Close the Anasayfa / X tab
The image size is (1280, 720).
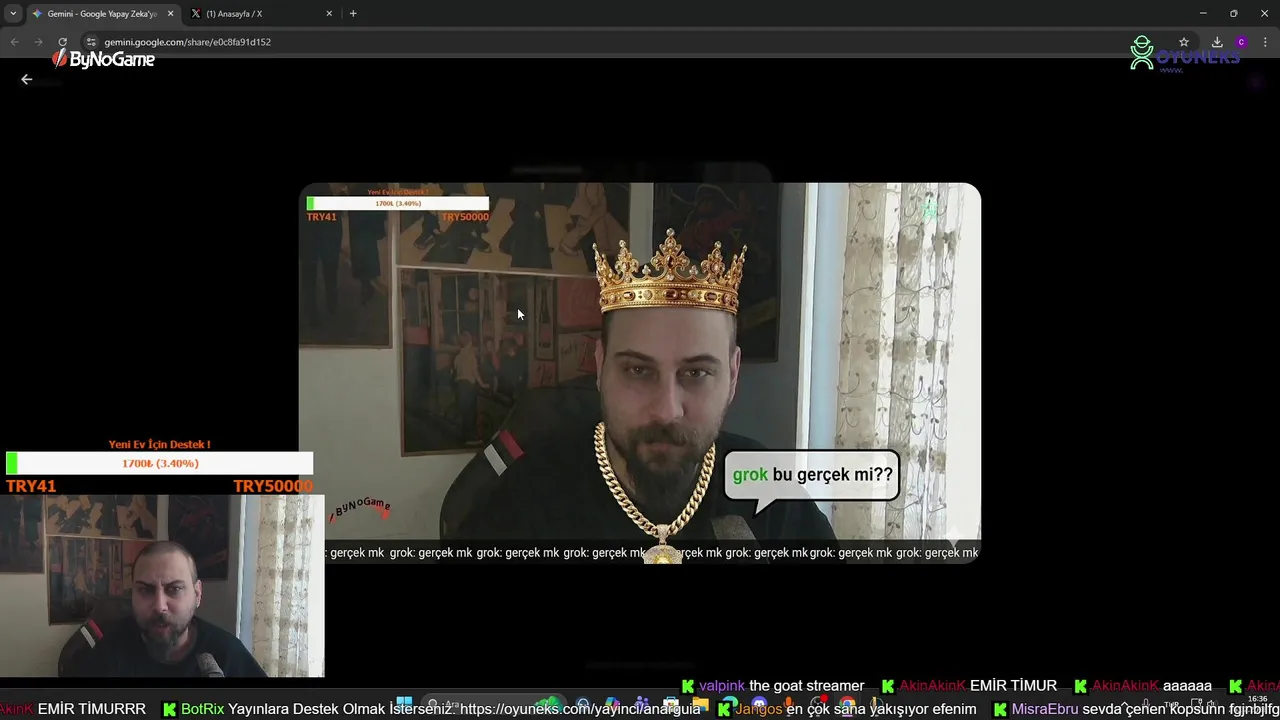329,14
